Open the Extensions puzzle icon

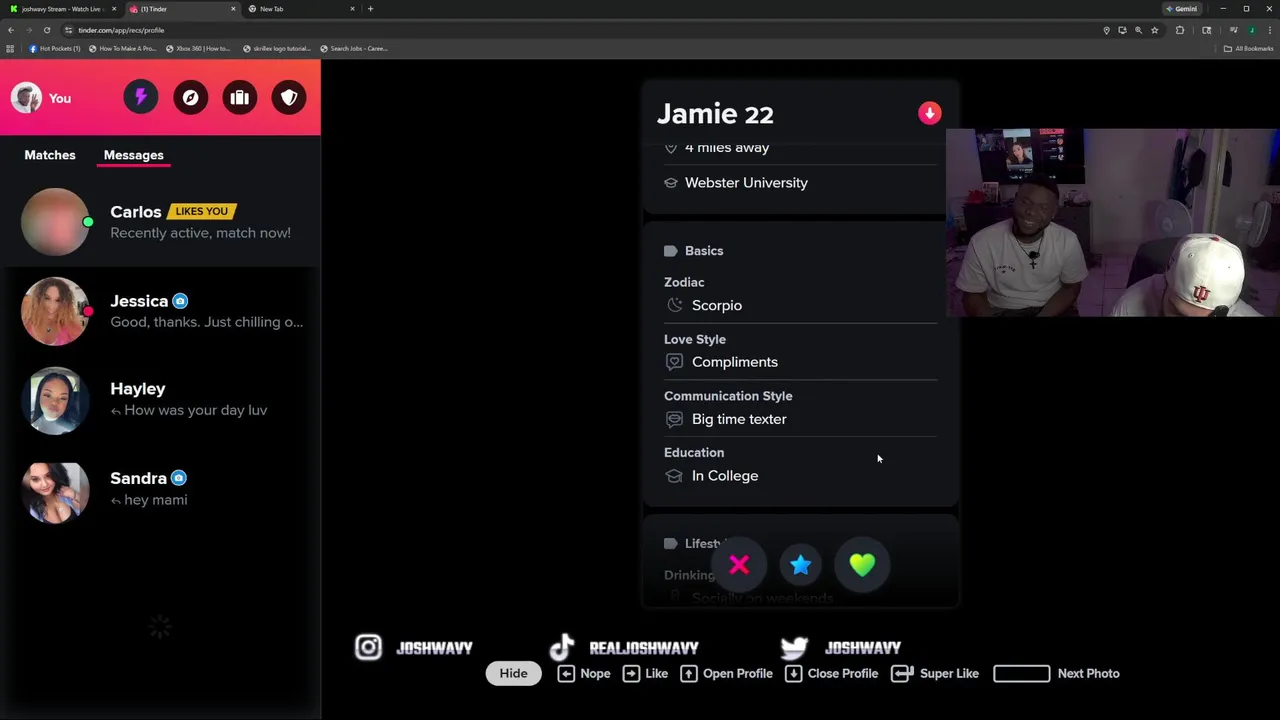[1180, 30]
